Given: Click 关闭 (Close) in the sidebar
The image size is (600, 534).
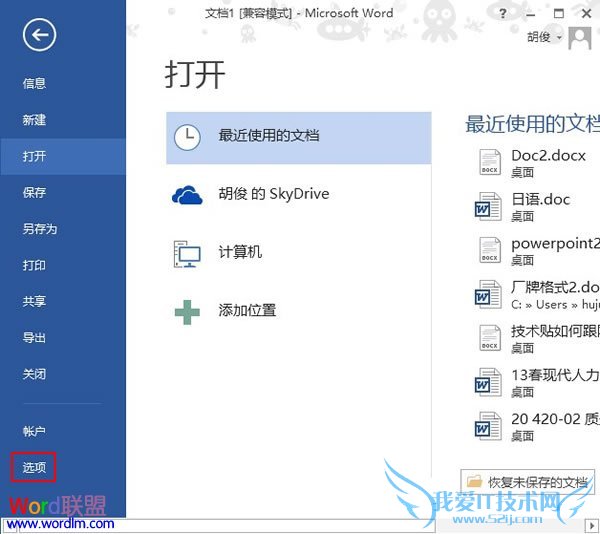Looking at the screenshot, I should (x=34, y=374).
